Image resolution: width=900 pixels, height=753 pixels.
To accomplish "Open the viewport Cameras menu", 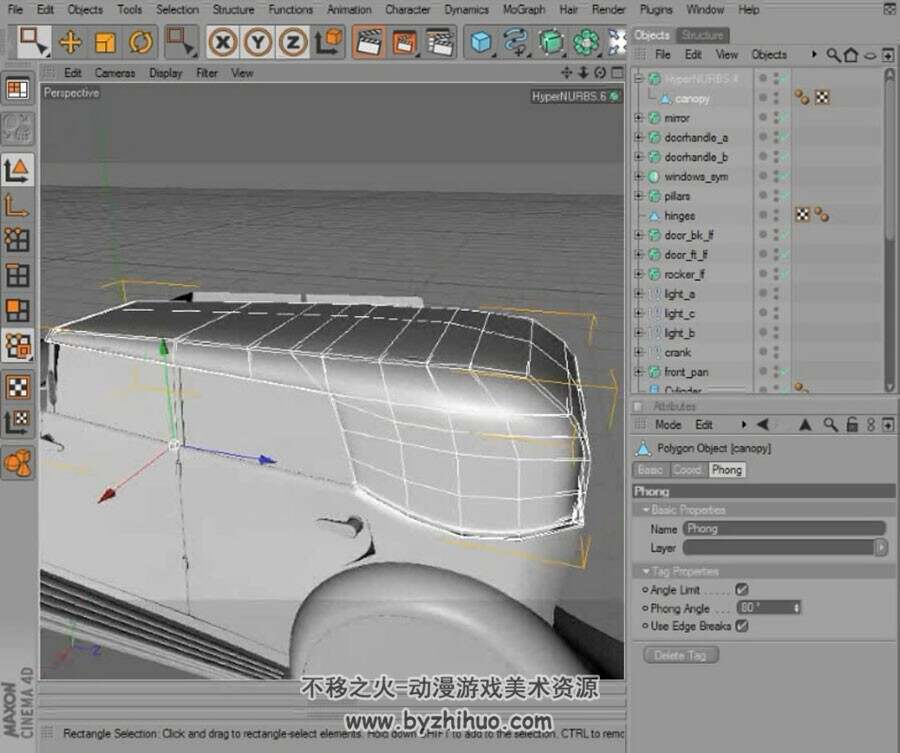I will [x=115, y=73].
